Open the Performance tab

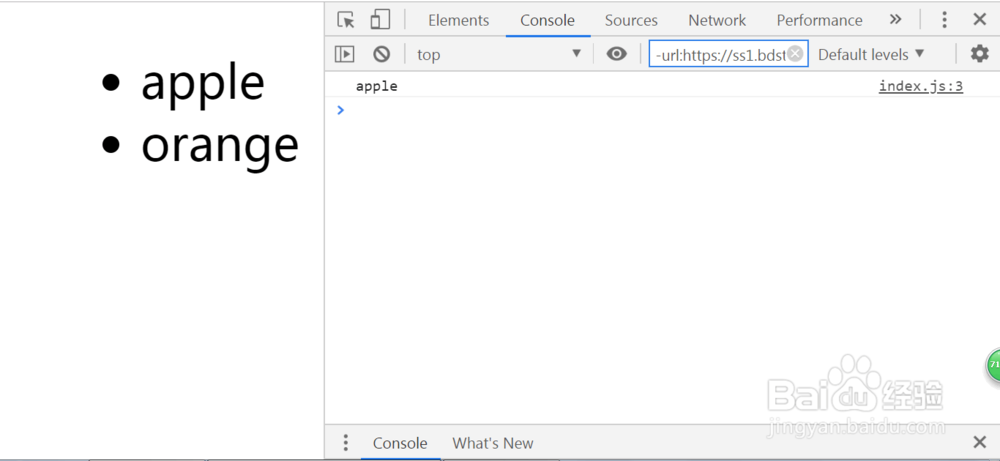[x=819, y=20]
